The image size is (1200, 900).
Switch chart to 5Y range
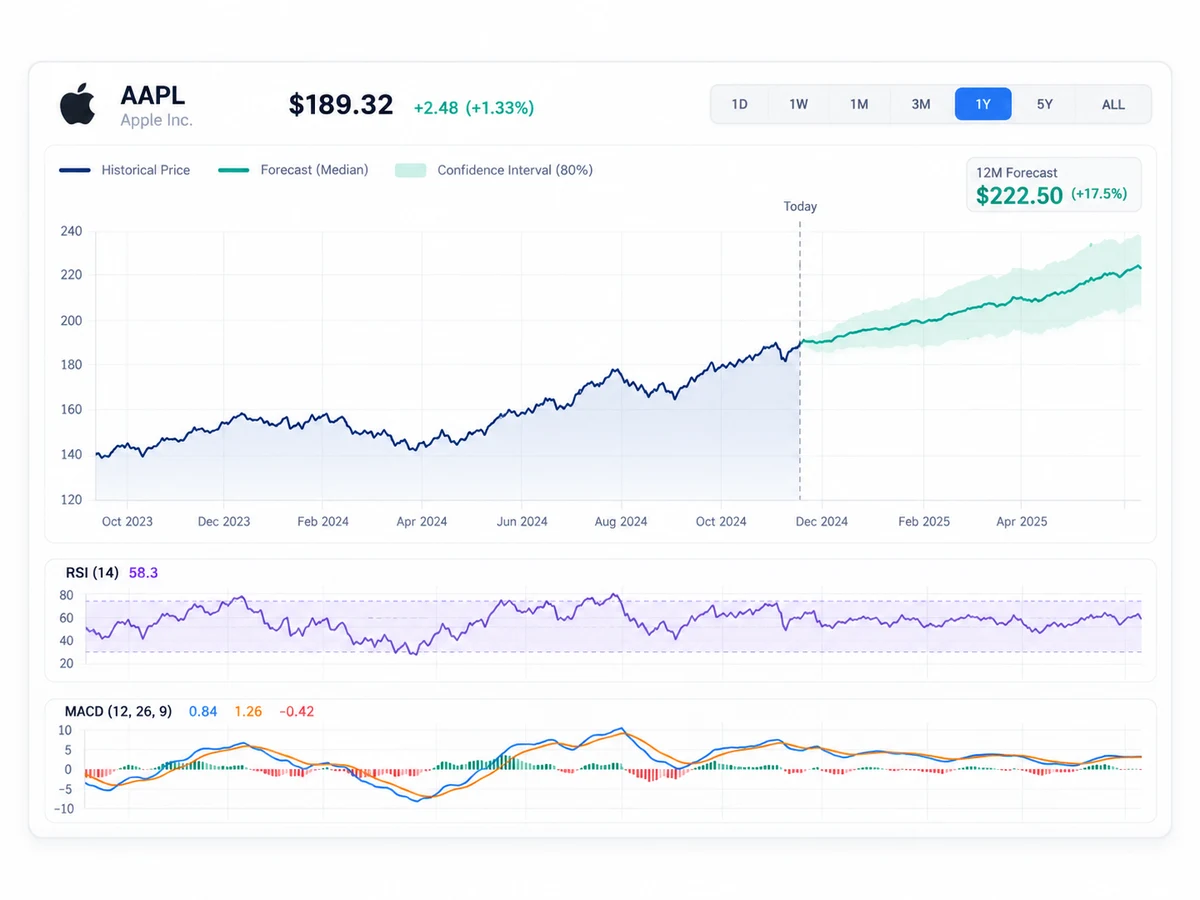click(1045, 104)
